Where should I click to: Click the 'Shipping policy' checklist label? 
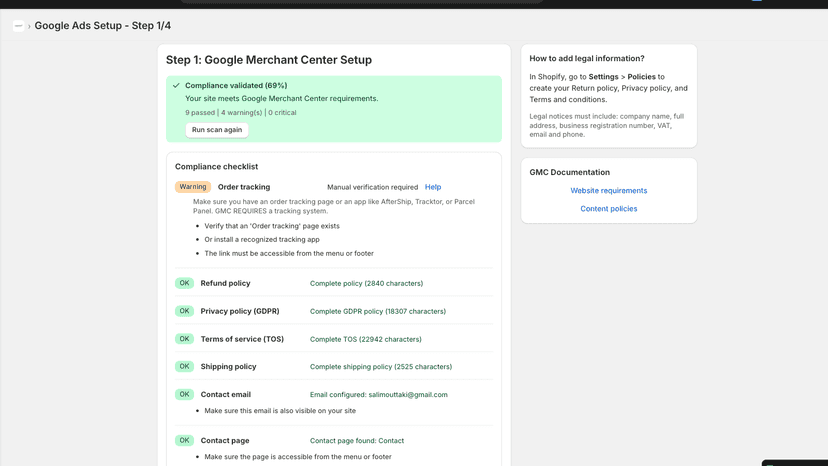[x=228, y=367]
